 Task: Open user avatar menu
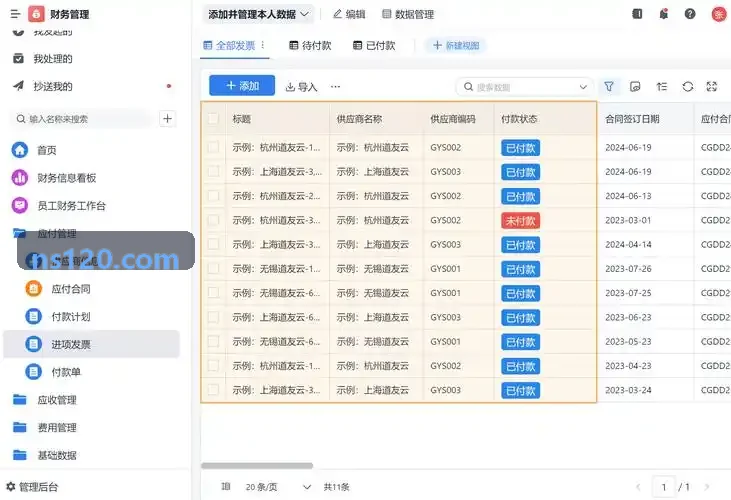(718, 14)
